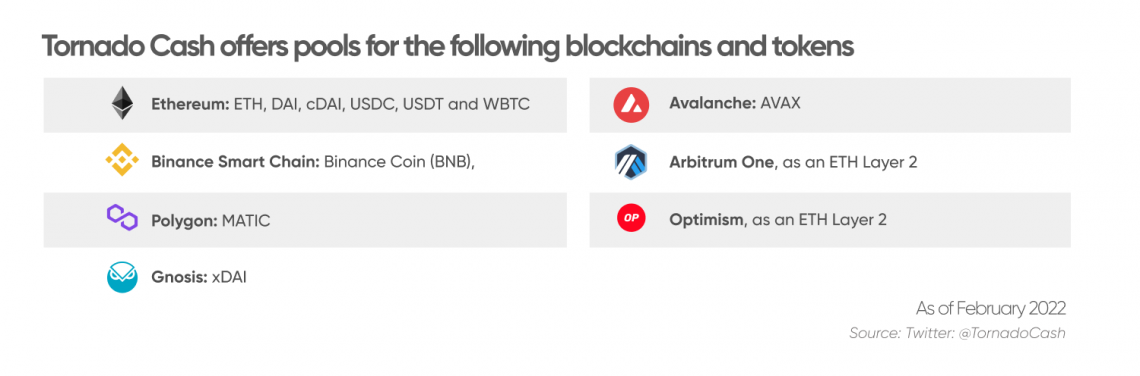Select the Source: Twitter caption
The height and width of the screenshot is (376, 1140).
pyautogui.click(x=907, y=333)
